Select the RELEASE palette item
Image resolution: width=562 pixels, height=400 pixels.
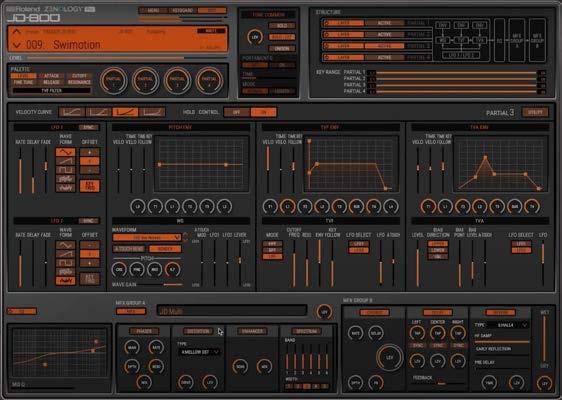[51, 82]
